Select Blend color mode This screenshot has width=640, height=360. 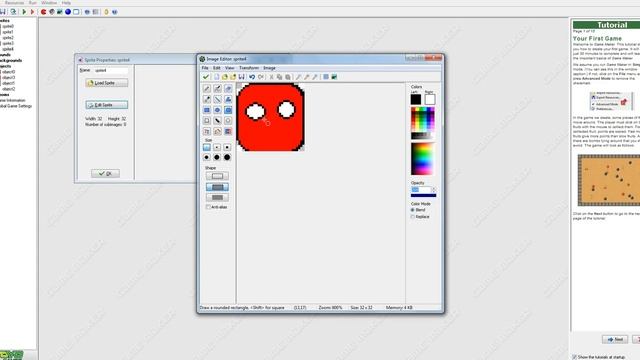click(x=413, y=210)
